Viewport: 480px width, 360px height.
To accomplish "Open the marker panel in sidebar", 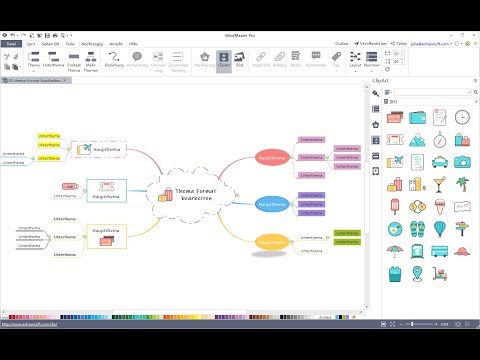I will pos(376,125).
